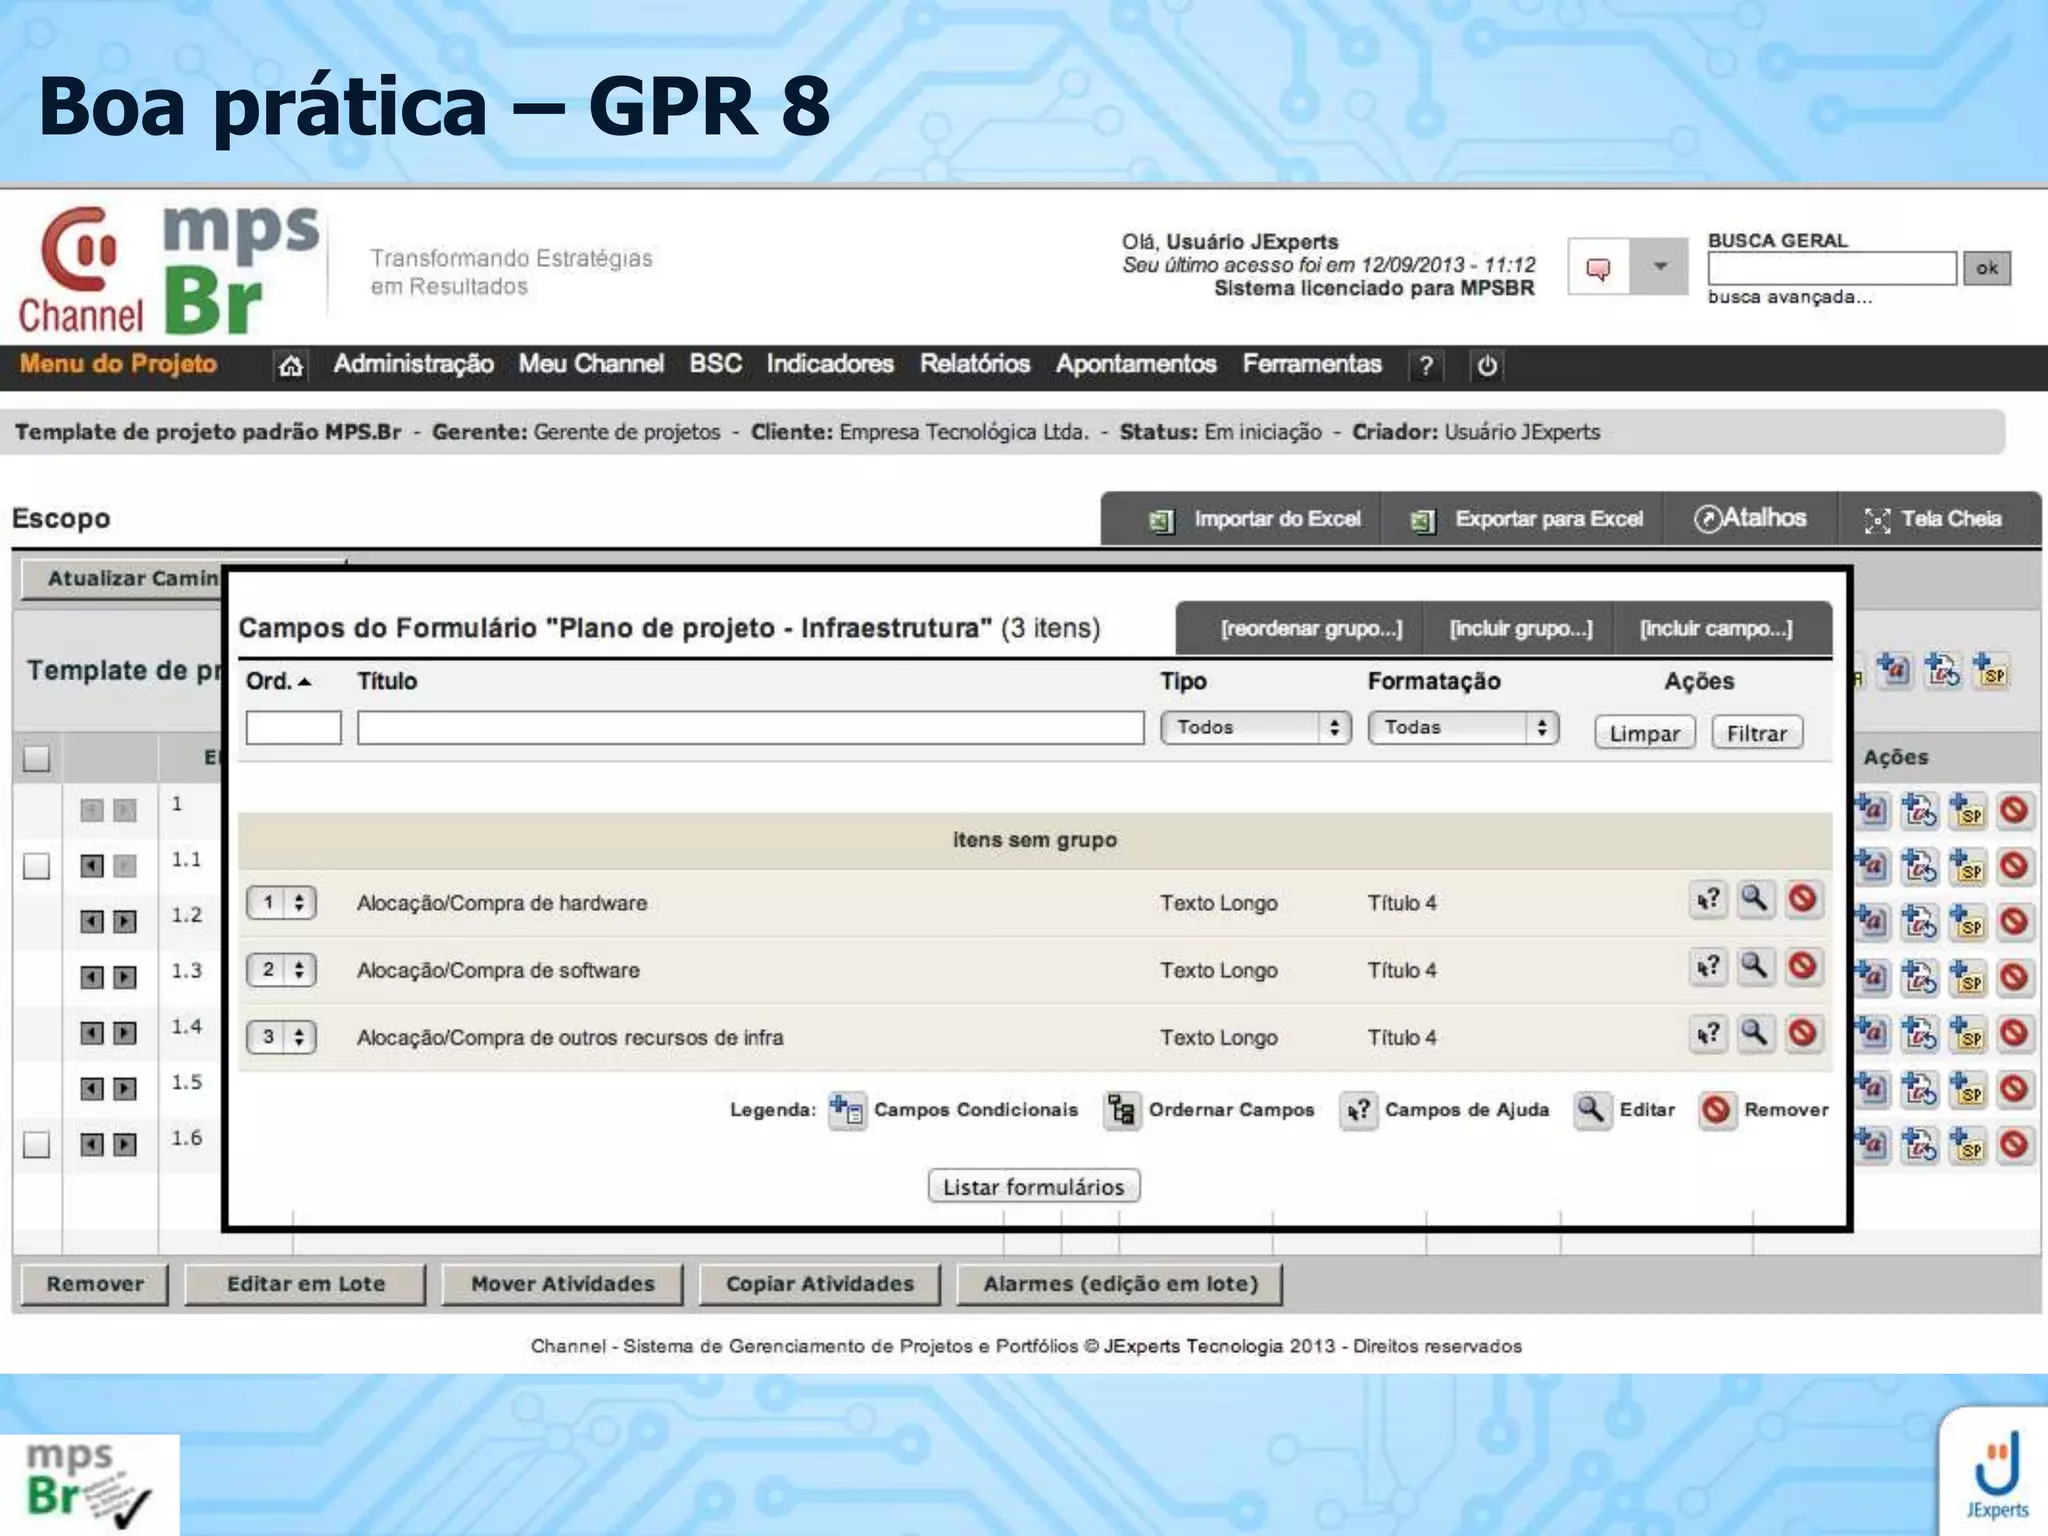Change order stepper of outros recursos field

[282, 1037]
